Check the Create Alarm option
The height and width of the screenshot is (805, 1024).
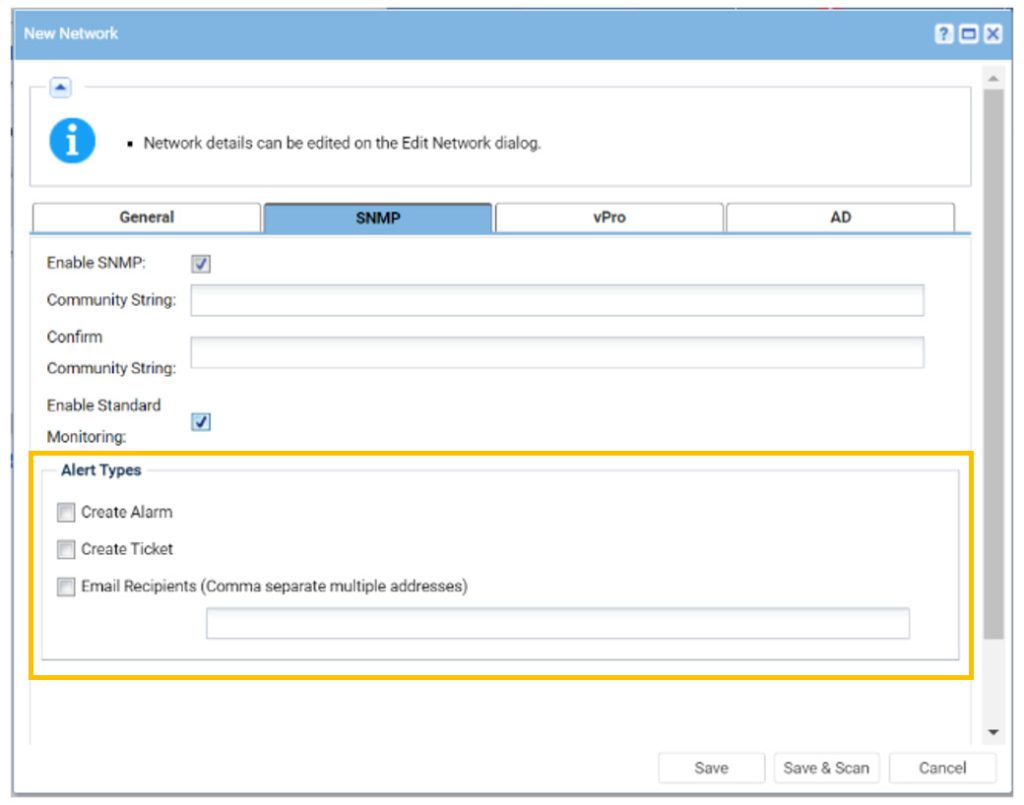point(65,513)
